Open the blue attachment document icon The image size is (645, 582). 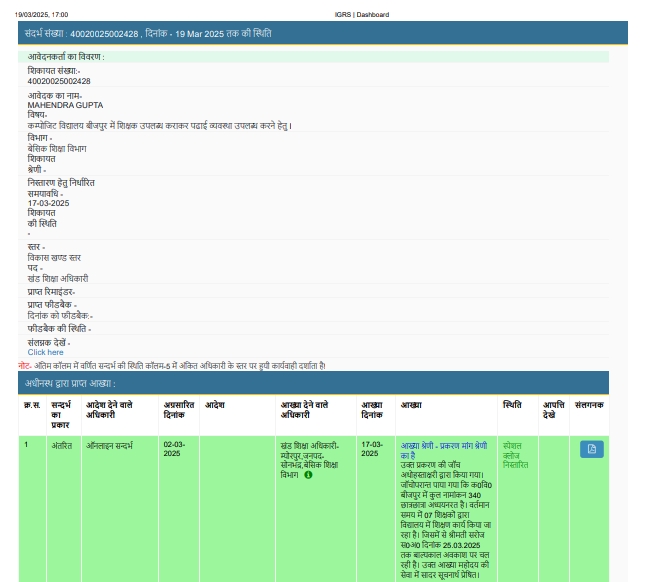point(591,449)
